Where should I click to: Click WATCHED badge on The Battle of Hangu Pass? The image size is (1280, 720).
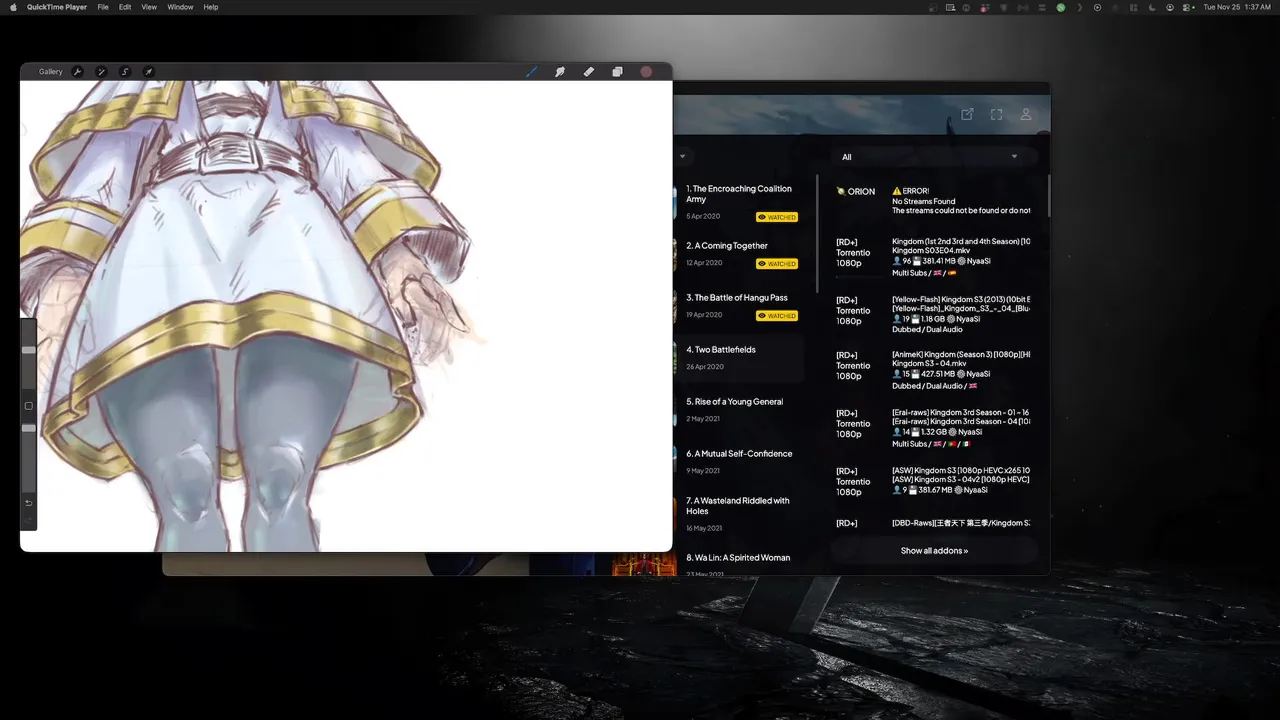[x=777, y=316]
